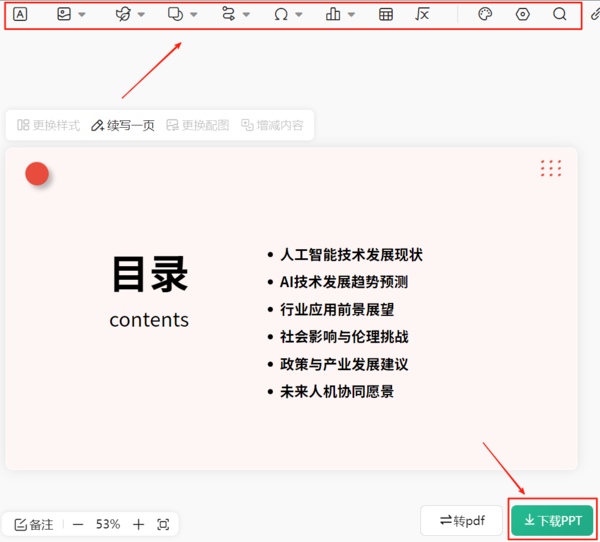Insert a chart using the bar chart icon
Screen dimensions: 600x542
[333, 14]
